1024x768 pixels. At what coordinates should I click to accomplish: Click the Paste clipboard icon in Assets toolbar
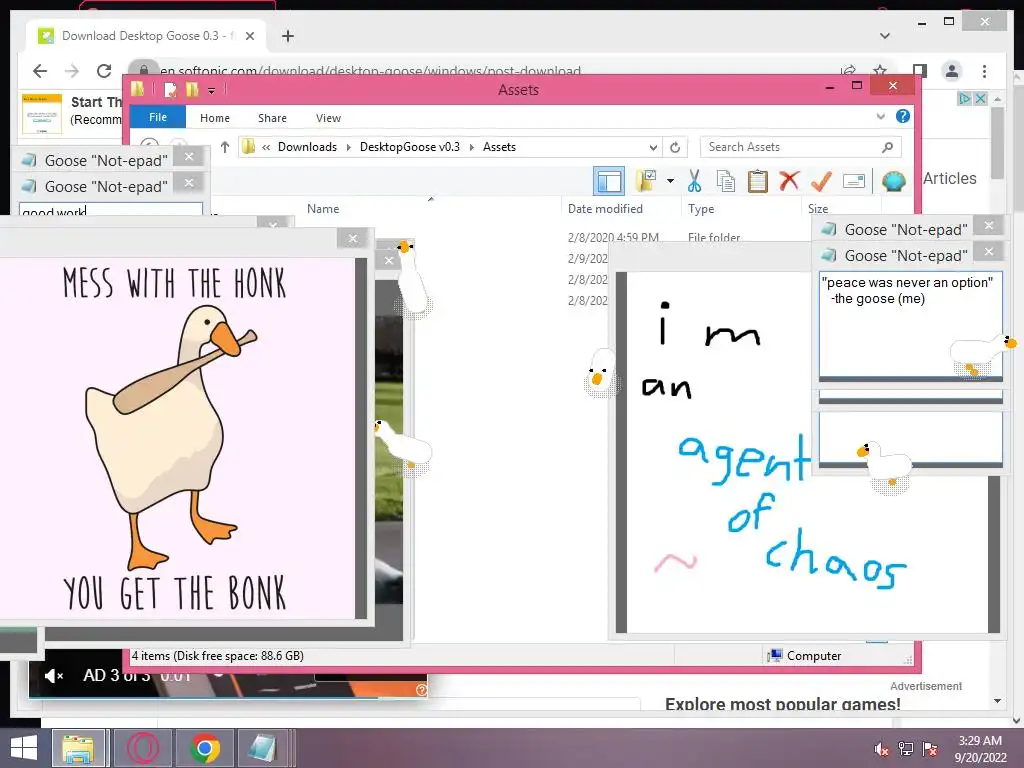click(x=758, y=181)
